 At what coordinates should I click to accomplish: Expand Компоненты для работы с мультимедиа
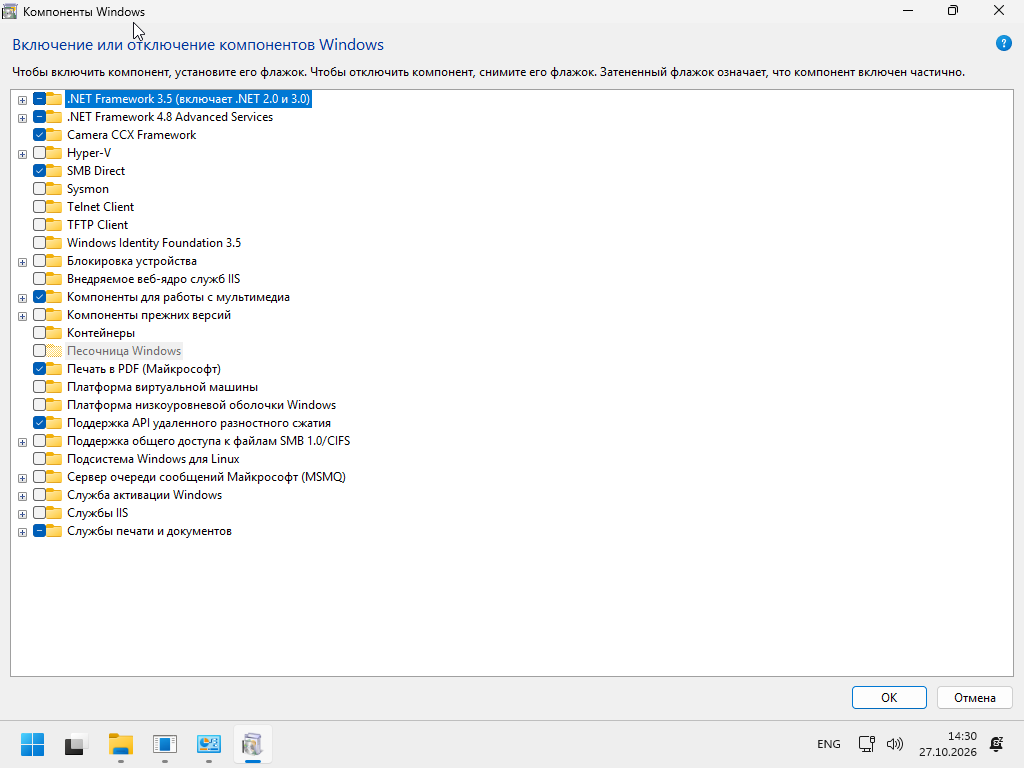click(22, 298)
